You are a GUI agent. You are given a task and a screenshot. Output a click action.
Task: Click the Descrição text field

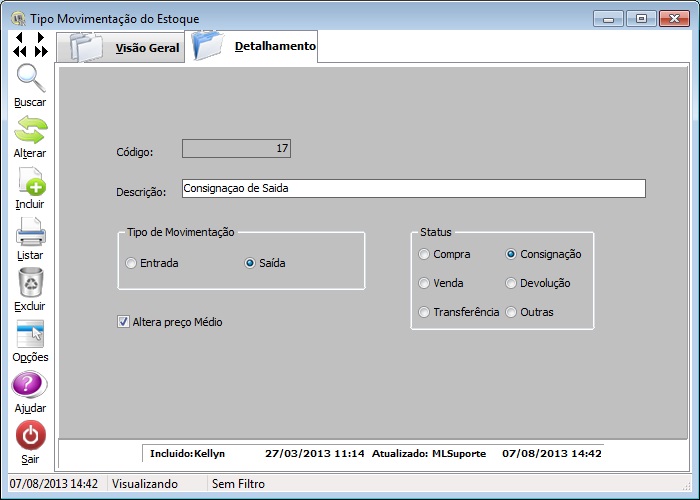pyautogui.click(x=413, y=188)
